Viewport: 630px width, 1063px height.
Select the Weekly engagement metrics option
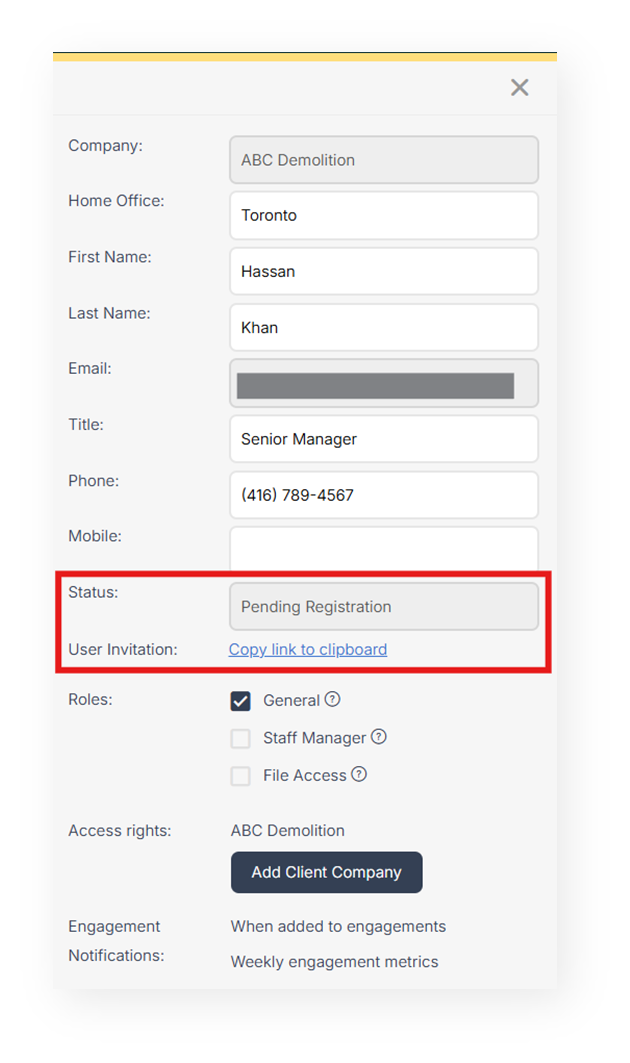334,961
